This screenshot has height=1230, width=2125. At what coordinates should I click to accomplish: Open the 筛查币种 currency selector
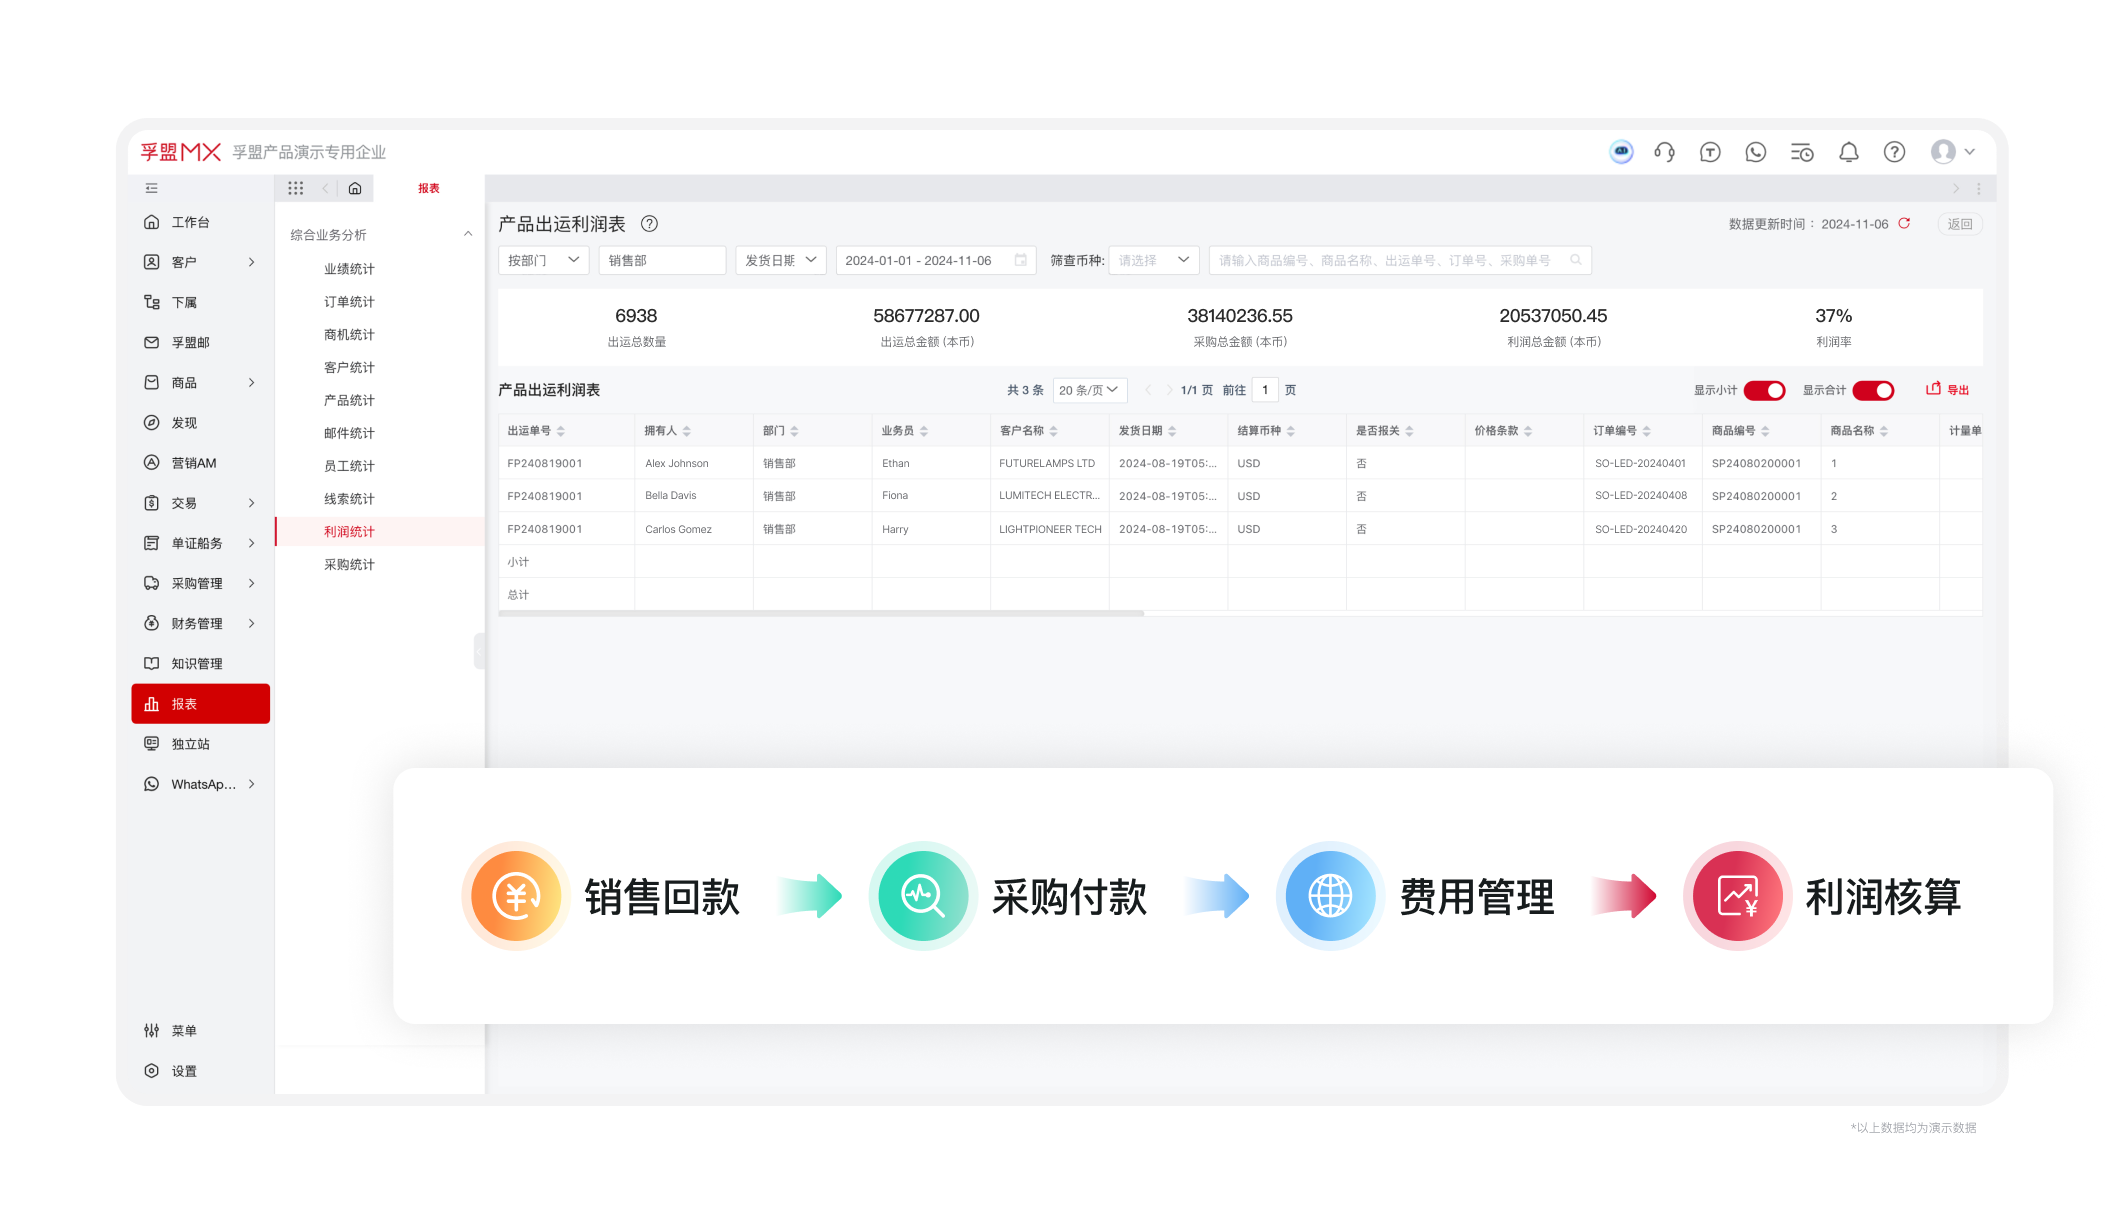(x=1152, y=259)
